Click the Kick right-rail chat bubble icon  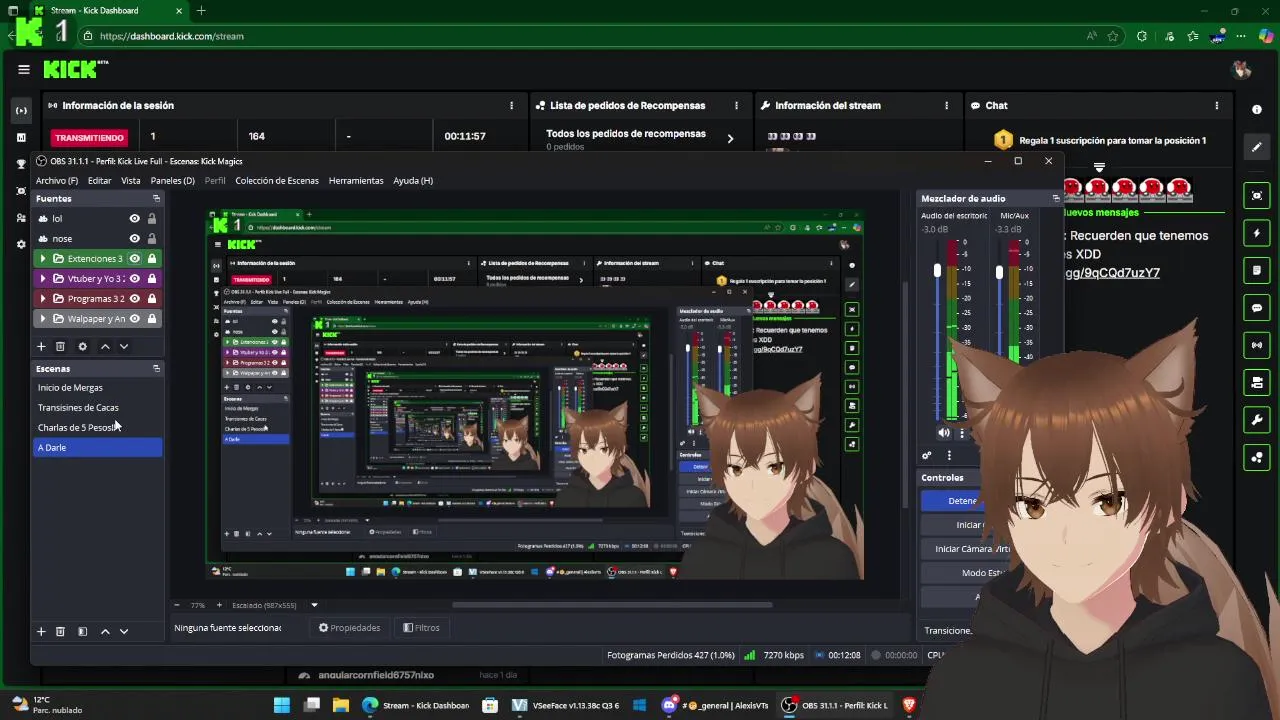click(x=1257, y=308)
